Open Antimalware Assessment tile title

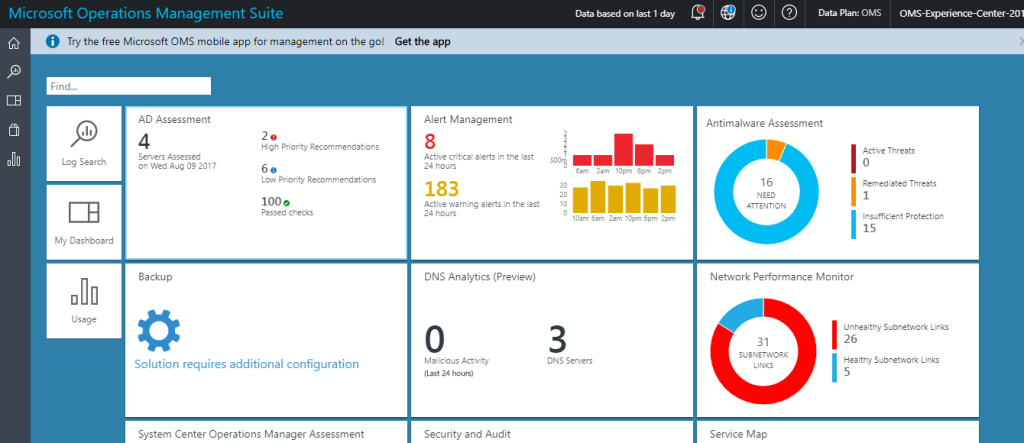(765, 123)
